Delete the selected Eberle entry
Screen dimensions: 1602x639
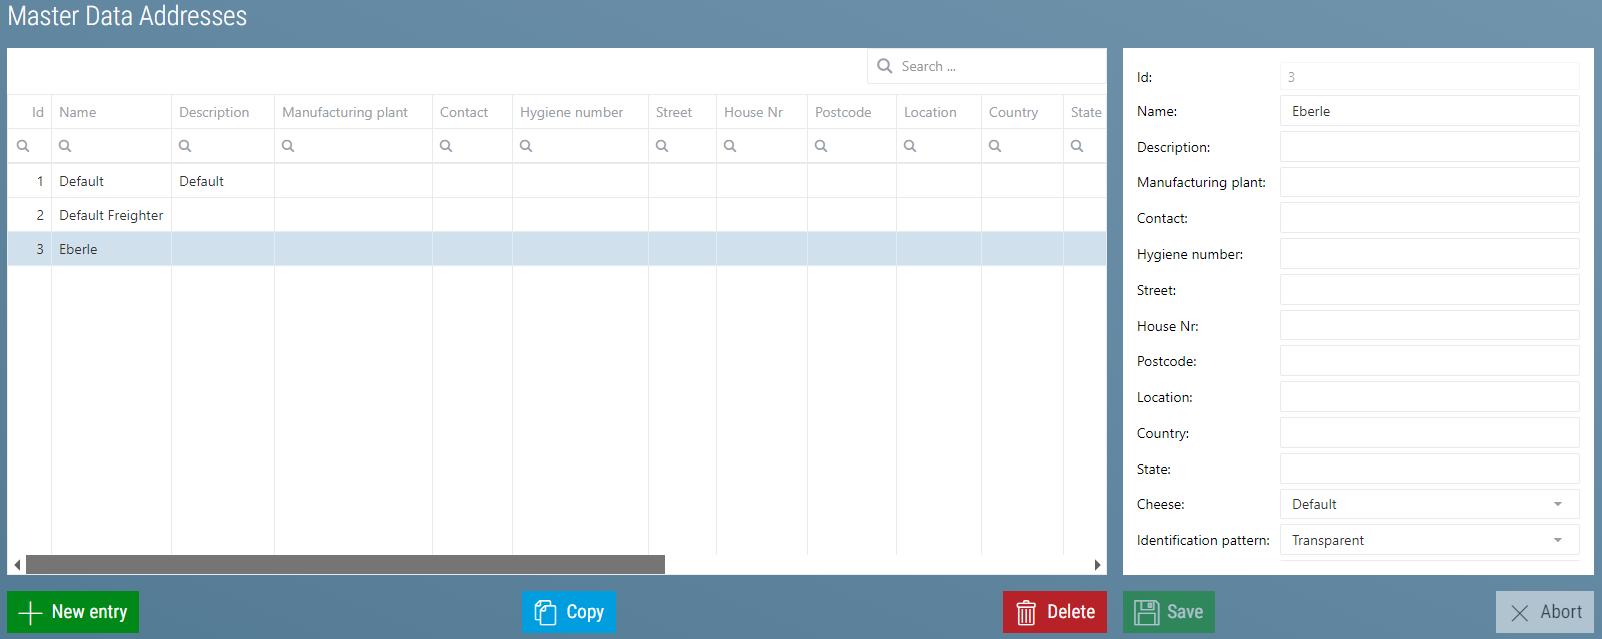click(x=1055, y=612)
